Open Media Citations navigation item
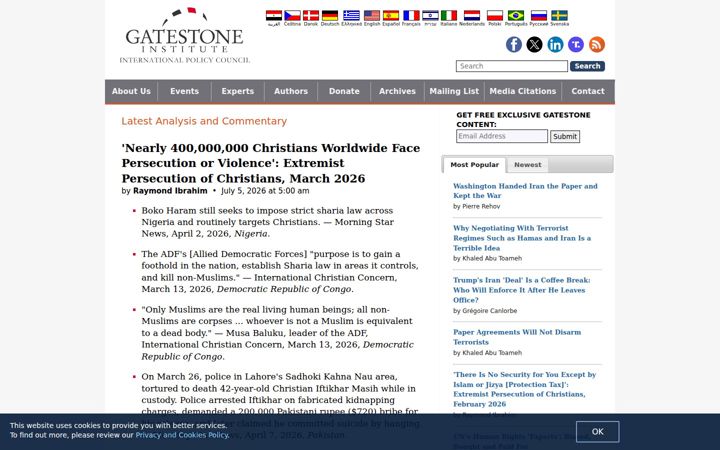720x450 pixels. pos(523,91)
